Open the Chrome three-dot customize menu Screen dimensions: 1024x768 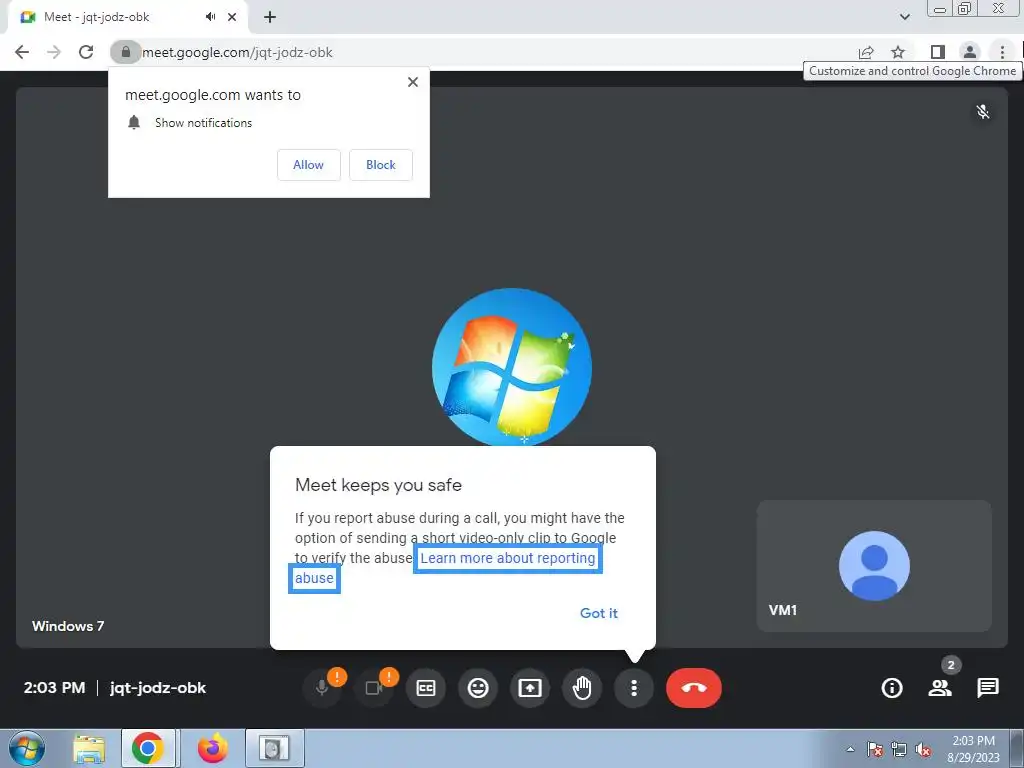(x=1002, y=52)
